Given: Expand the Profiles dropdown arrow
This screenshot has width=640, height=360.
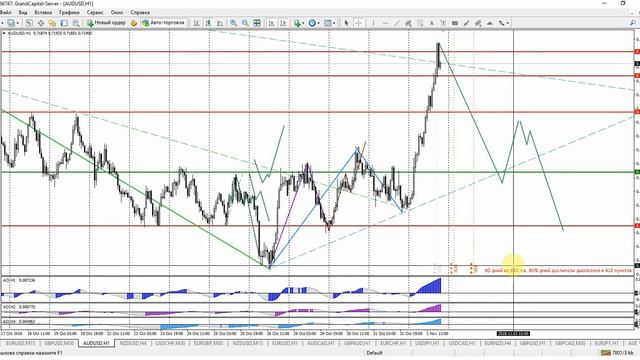Looking at the screenshot, I should coord(17,23).
